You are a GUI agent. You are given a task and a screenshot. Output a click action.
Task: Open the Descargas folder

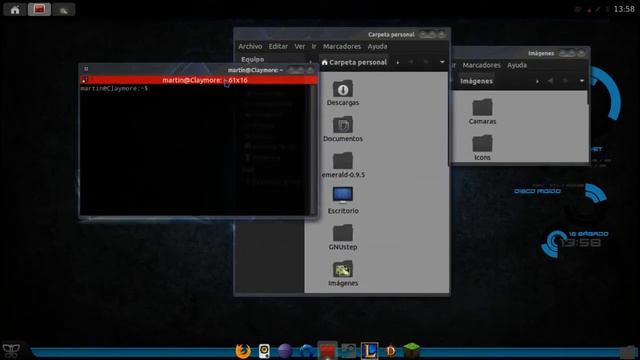[343, 93]
